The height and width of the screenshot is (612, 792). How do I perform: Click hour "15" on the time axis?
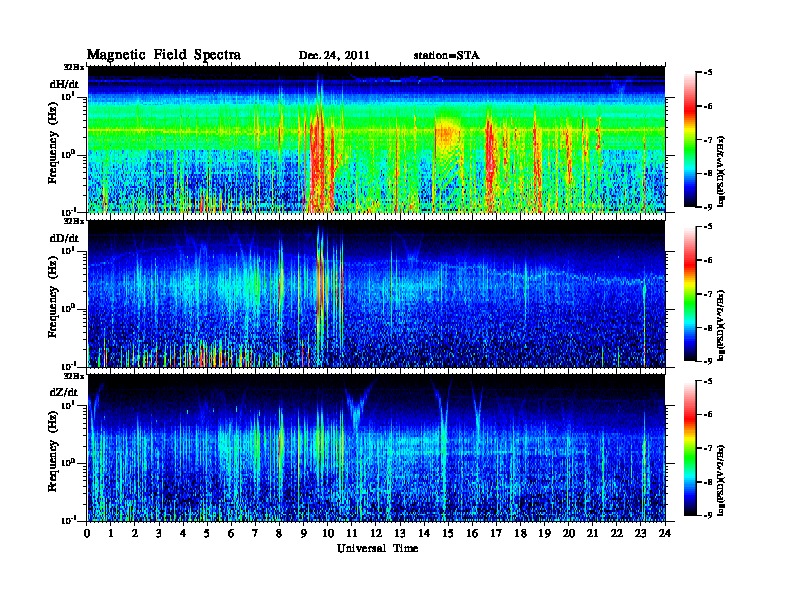coord(448,534)
